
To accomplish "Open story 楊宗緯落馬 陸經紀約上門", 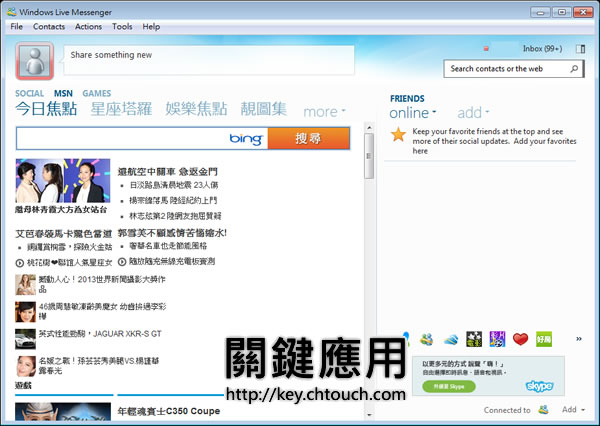I will point(173,201).
